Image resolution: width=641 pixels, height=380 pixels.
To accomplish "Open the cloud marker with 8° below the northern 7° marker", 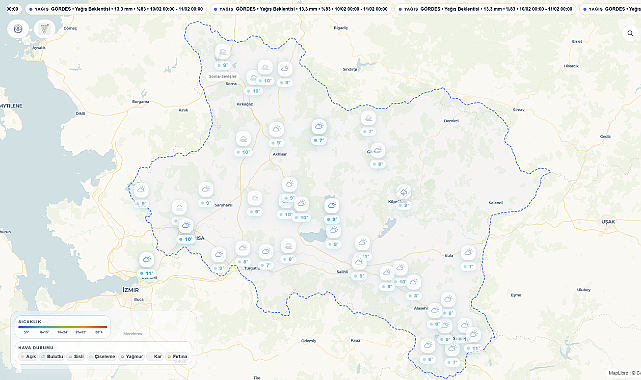I will pyautogui.click(x=378, y=150).
